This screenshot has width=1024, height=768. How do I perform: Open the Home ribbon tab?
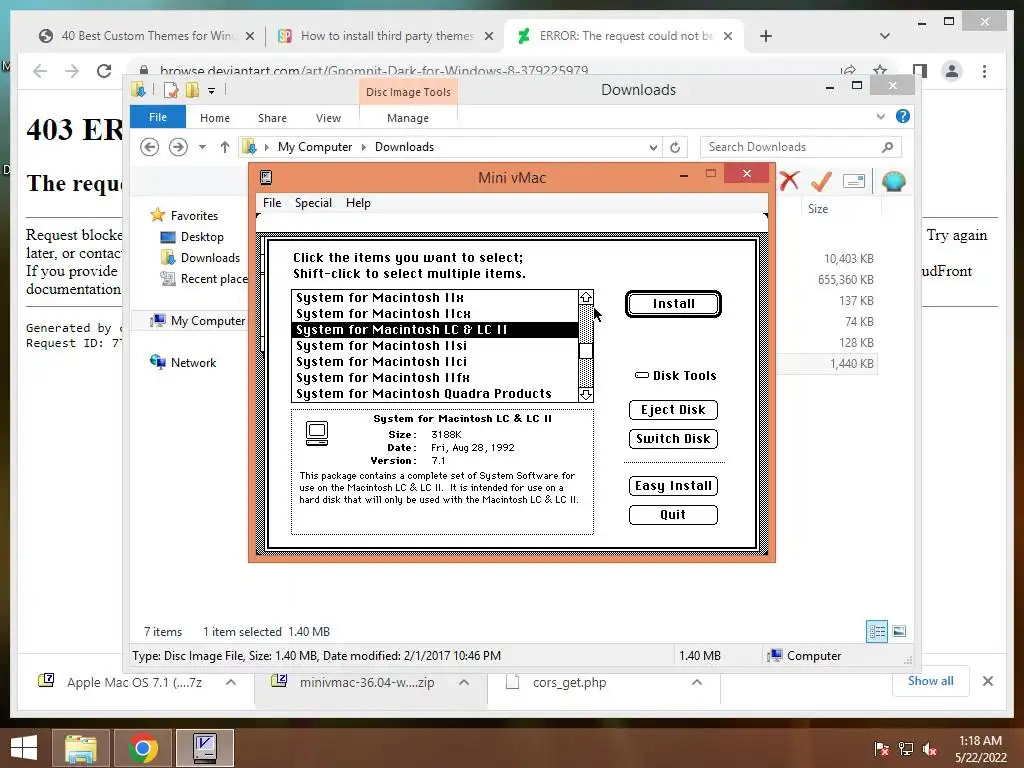click(215, 118)
